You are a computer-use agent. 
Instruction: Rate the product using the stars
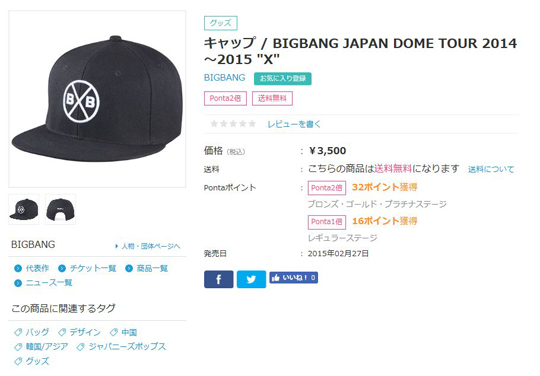tap(233, 124)
